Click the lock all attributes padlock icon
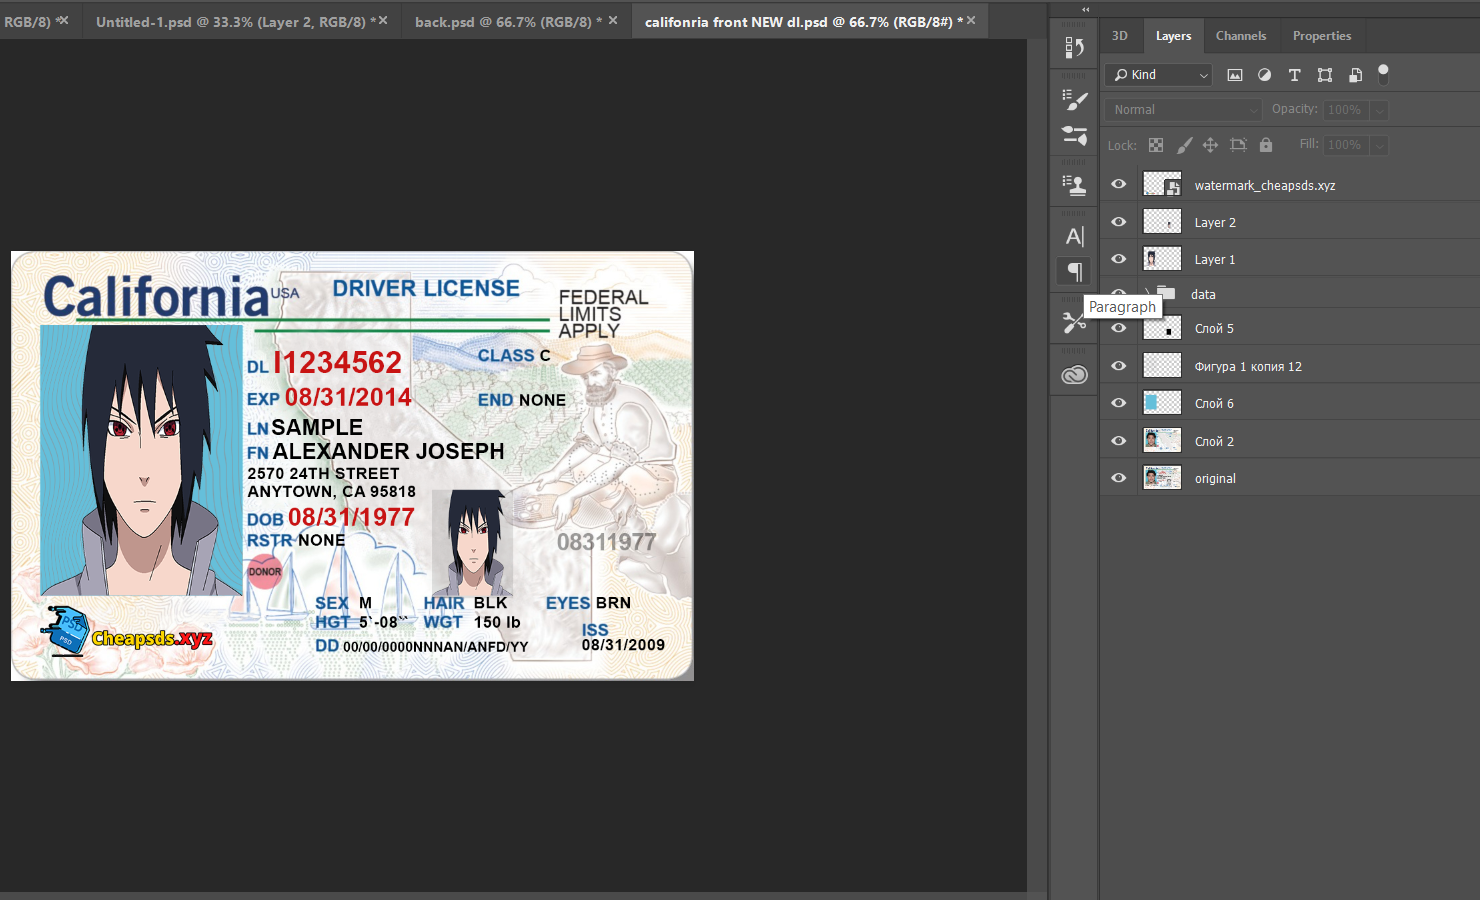 (1265, 145)
